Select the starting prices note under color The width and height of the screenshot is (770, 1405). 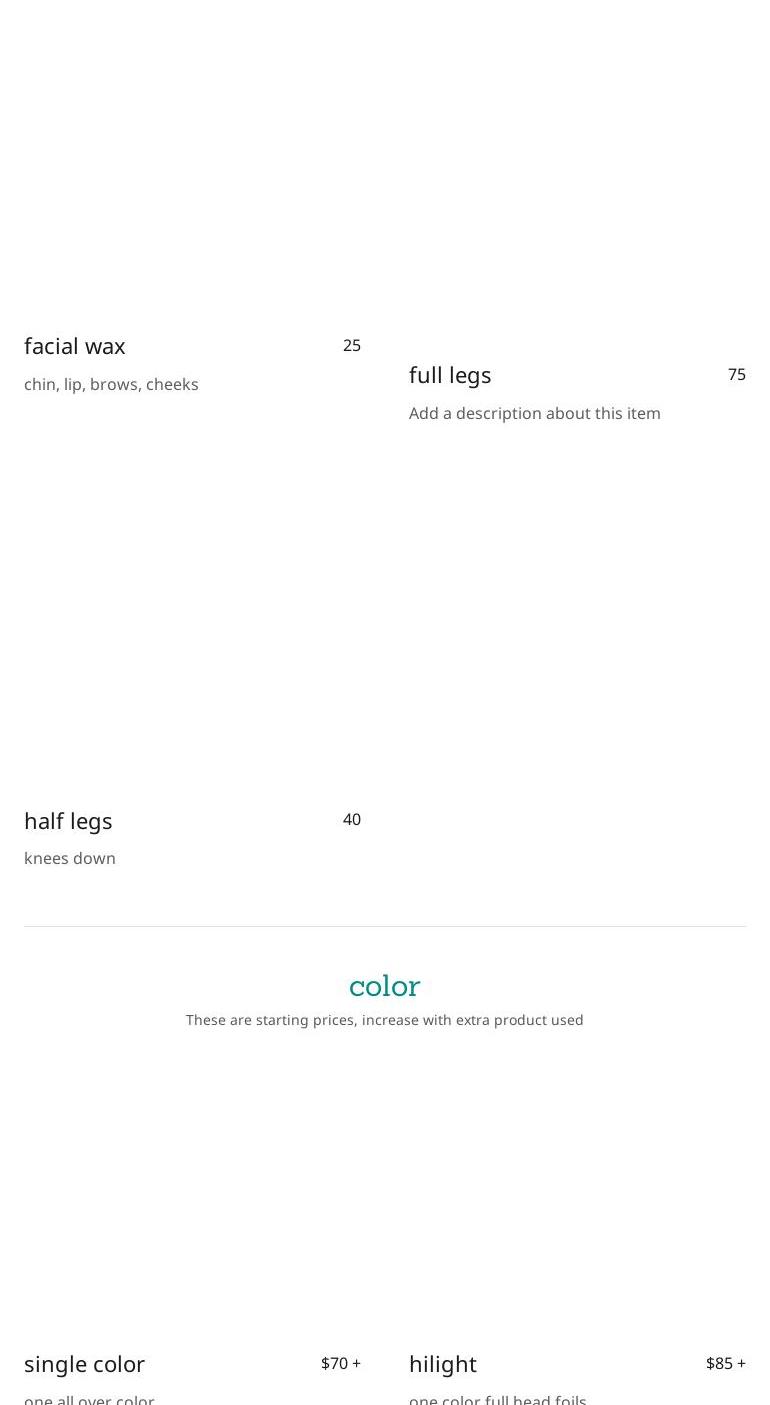click(385, 1020)
